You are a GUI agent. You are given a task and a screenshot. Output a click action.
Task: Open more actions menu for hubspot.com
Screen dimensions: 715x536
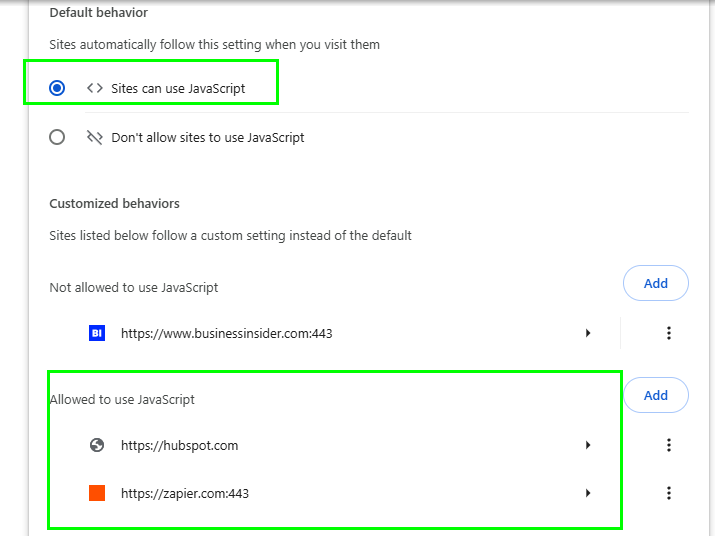click(668, 445)
